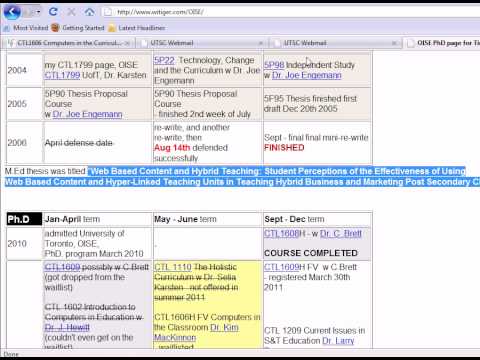Click the browser Back arrow button

[x=12, y=13]
